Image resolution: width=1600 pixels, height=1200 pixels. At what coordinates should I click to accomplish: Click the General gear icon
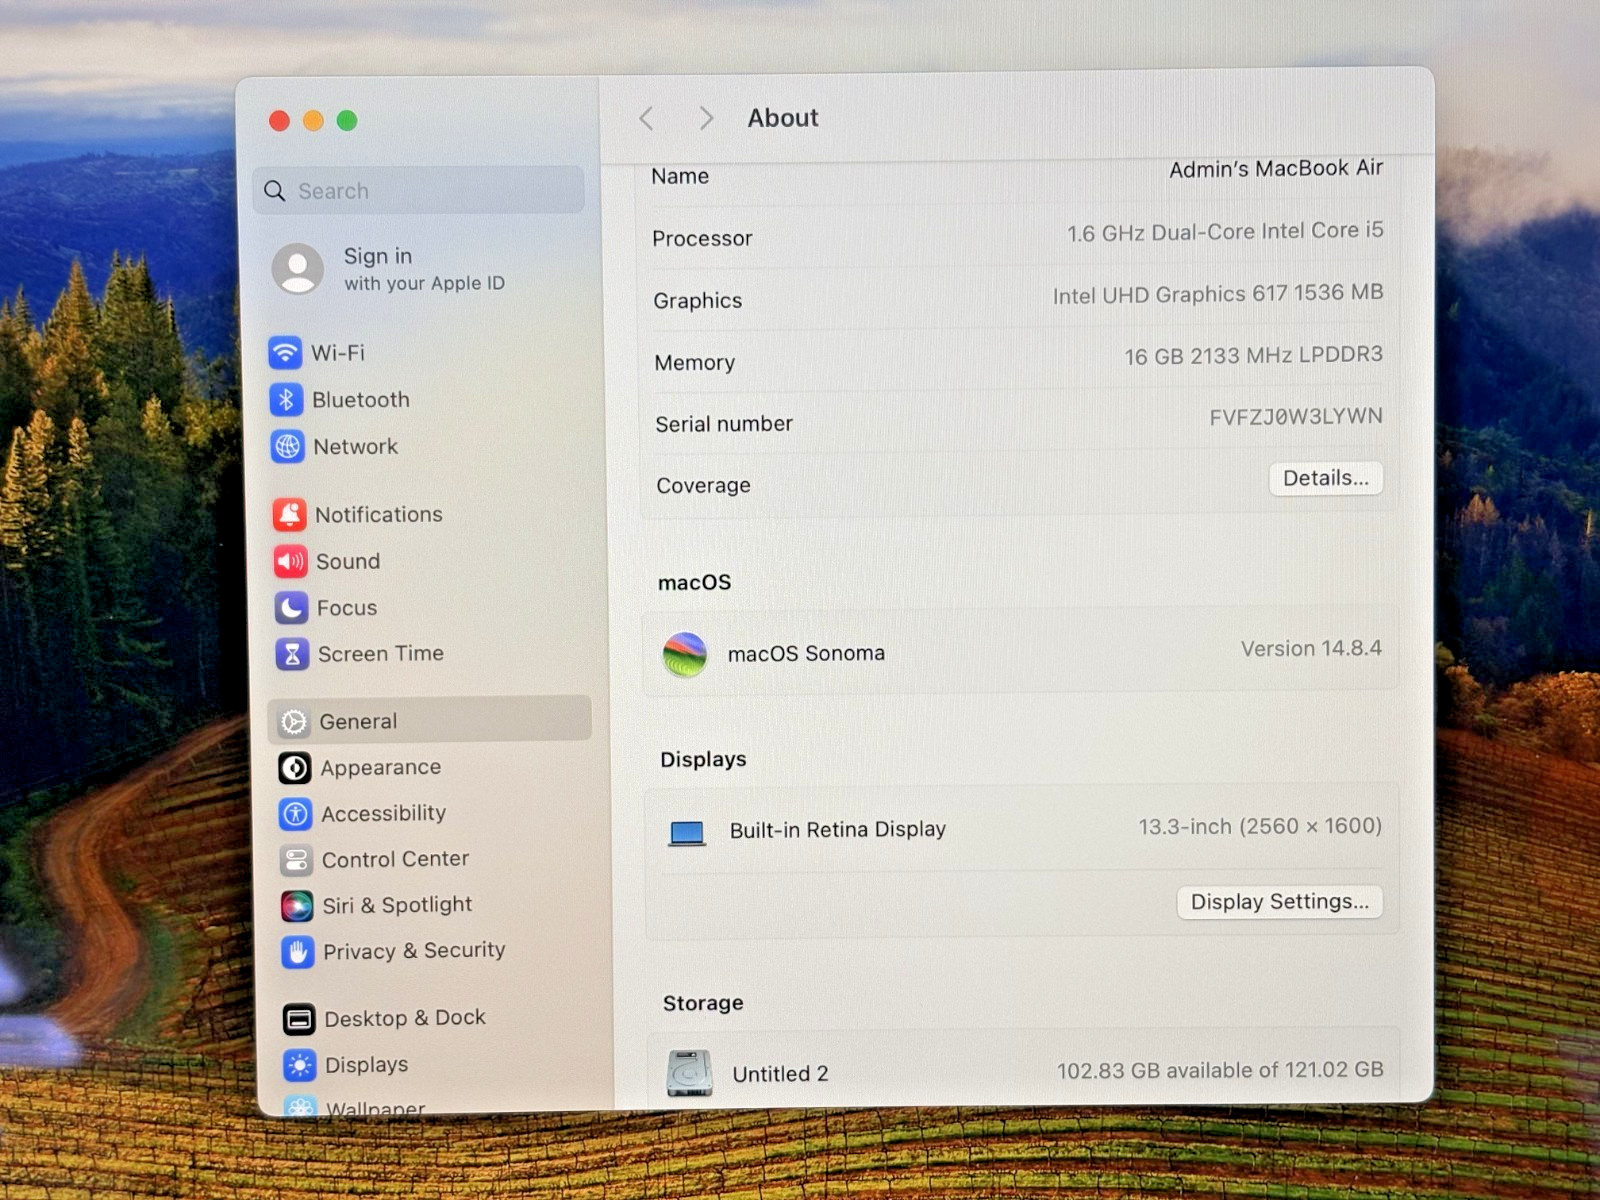293,721
